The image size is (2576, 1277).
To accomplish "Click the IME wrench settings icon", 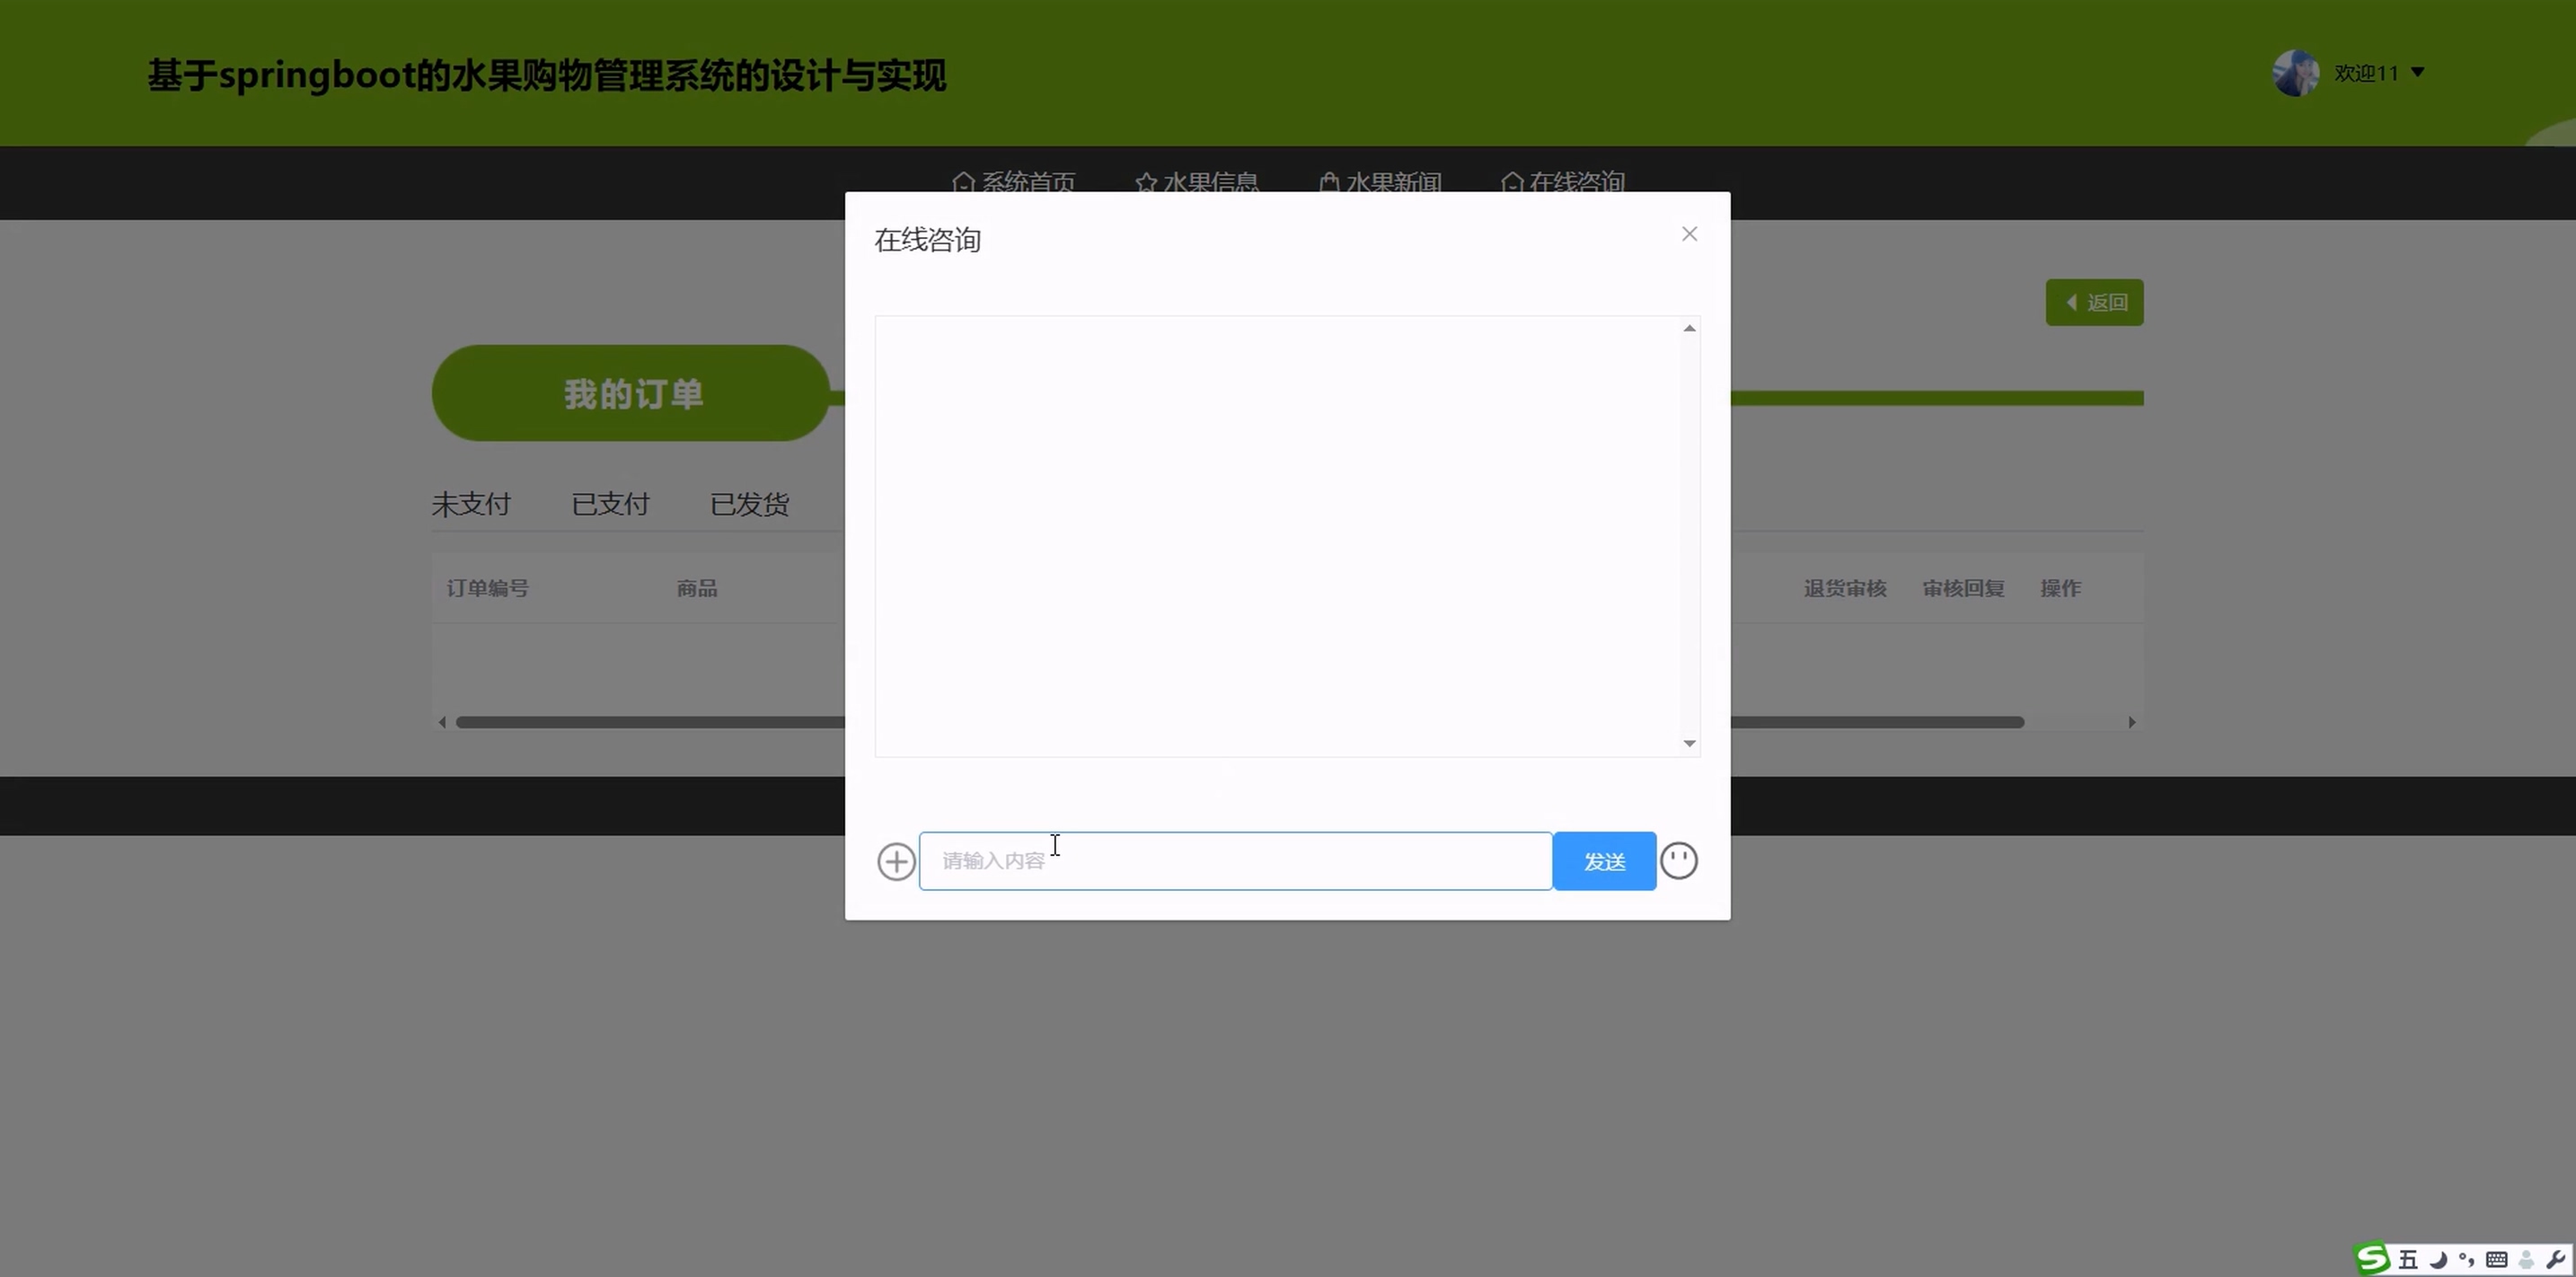I will (x=2555, y=1260).
